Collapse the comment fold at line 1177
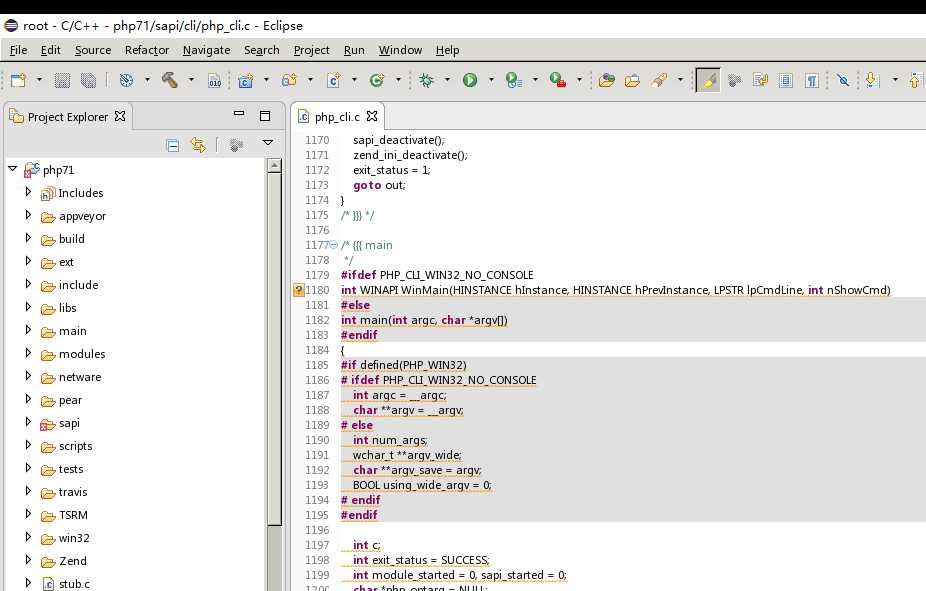The image size is (926, 591). pyautogui.click(x=333, y=244)
